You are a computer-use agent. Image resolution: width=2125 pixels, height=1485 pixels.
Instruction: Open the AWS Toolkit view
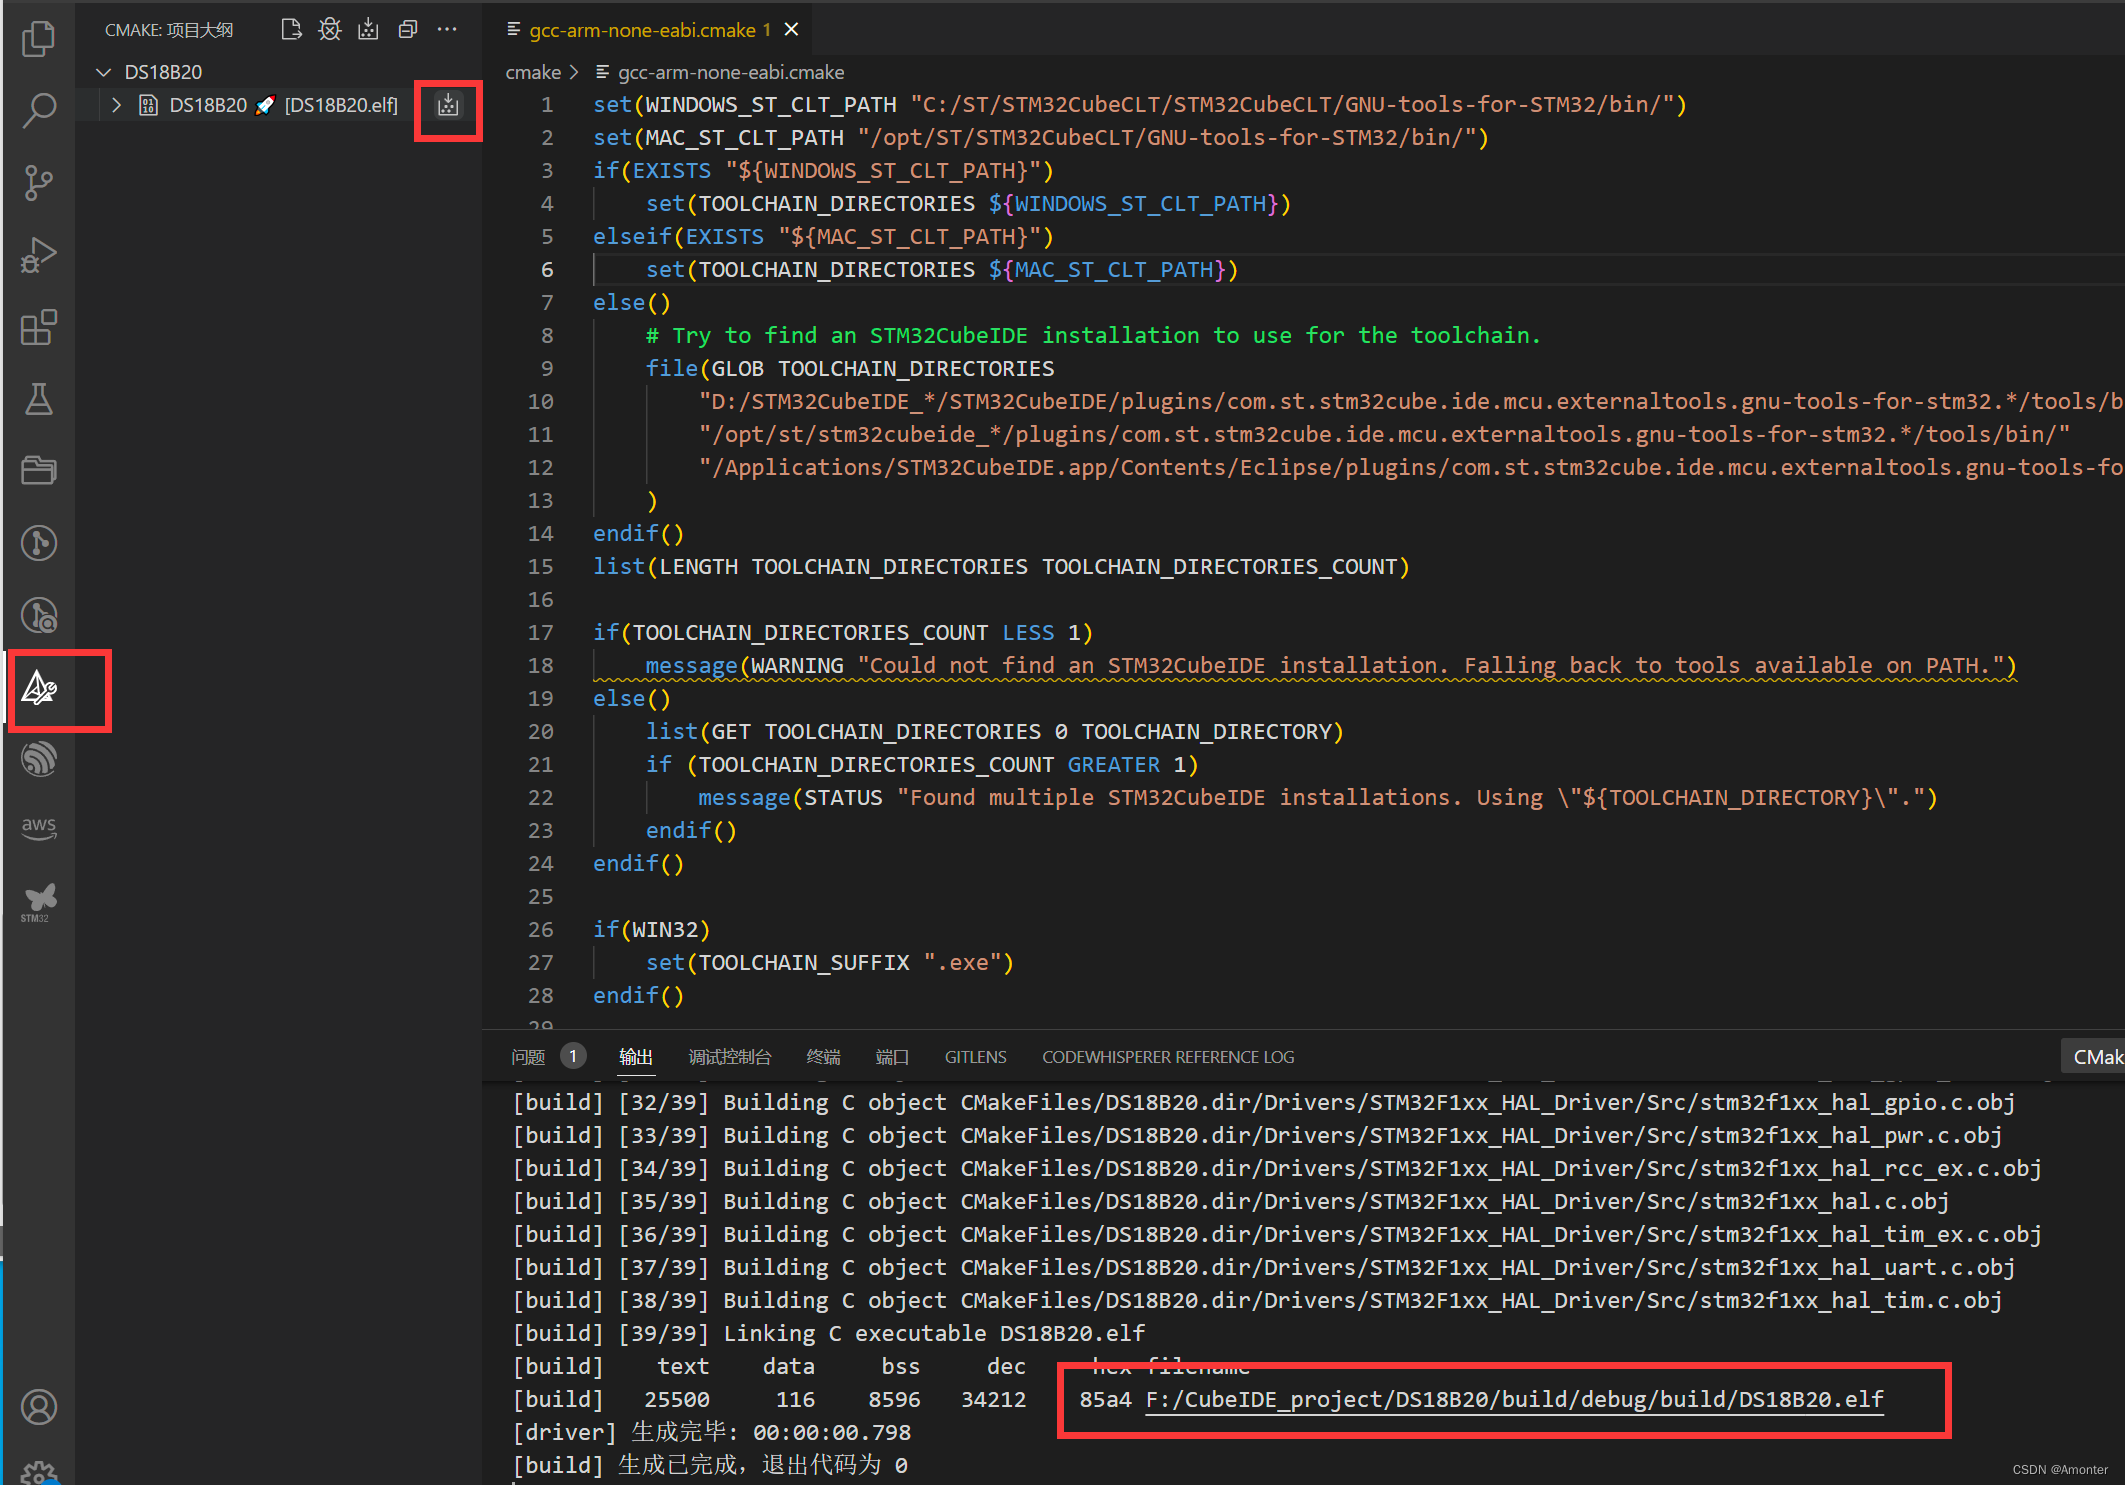pos(38,829)
